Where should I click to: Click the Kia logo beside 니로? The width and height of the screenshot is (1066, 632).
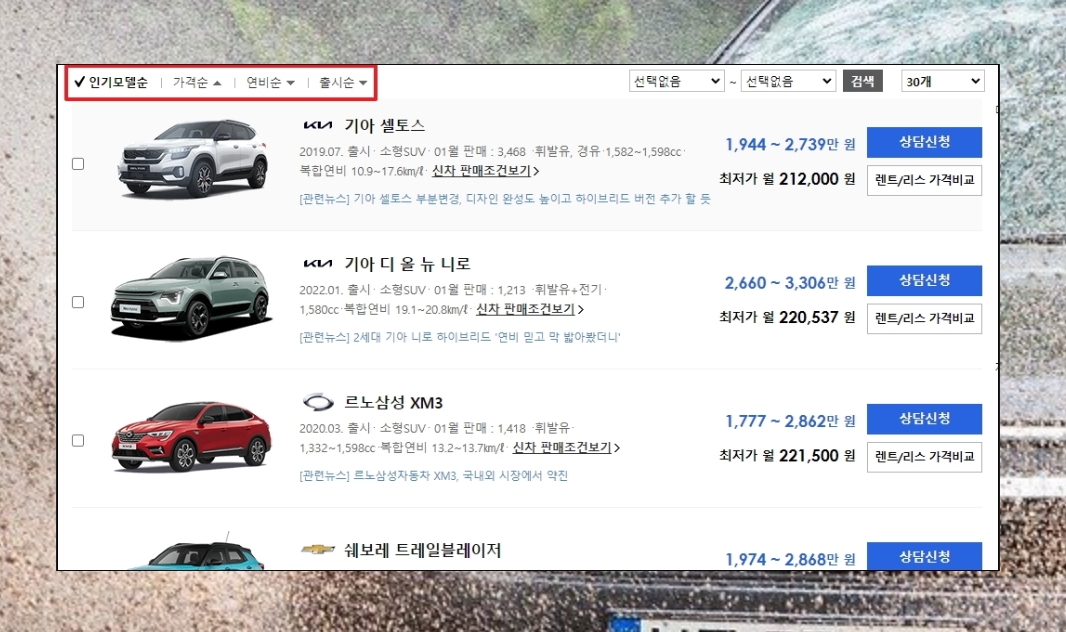click(317, 264)
